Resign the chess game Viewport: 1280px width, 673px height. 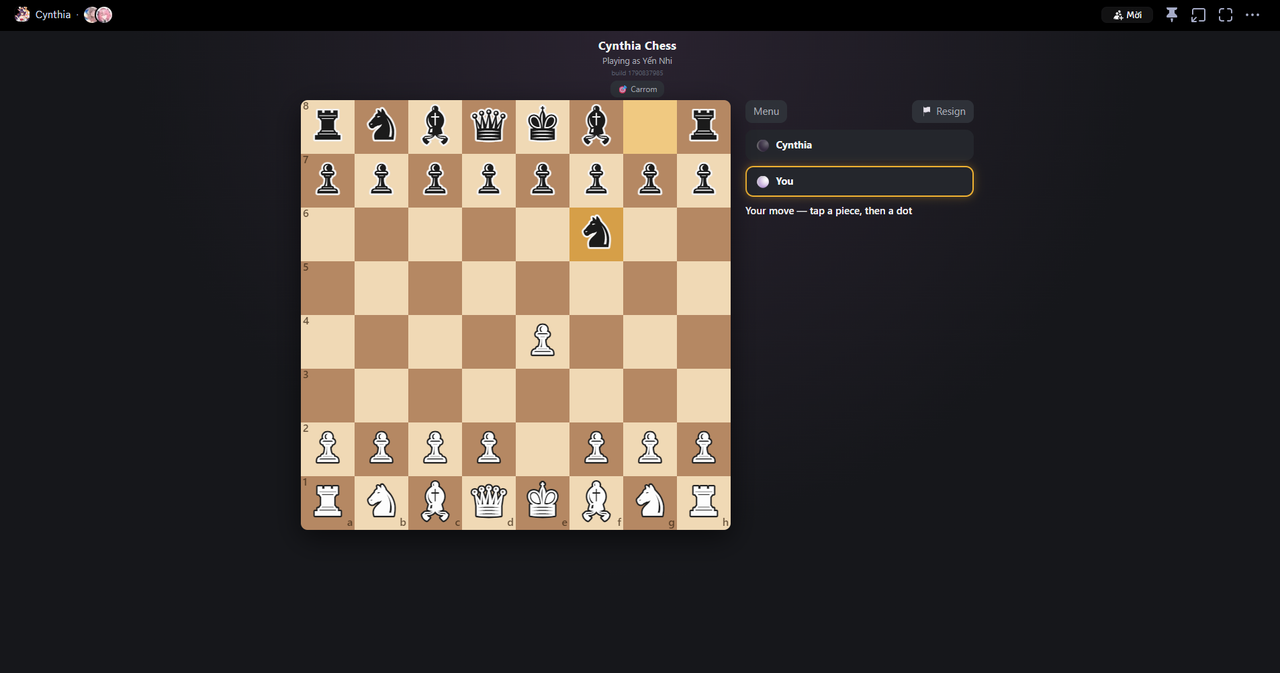[943, 111]
